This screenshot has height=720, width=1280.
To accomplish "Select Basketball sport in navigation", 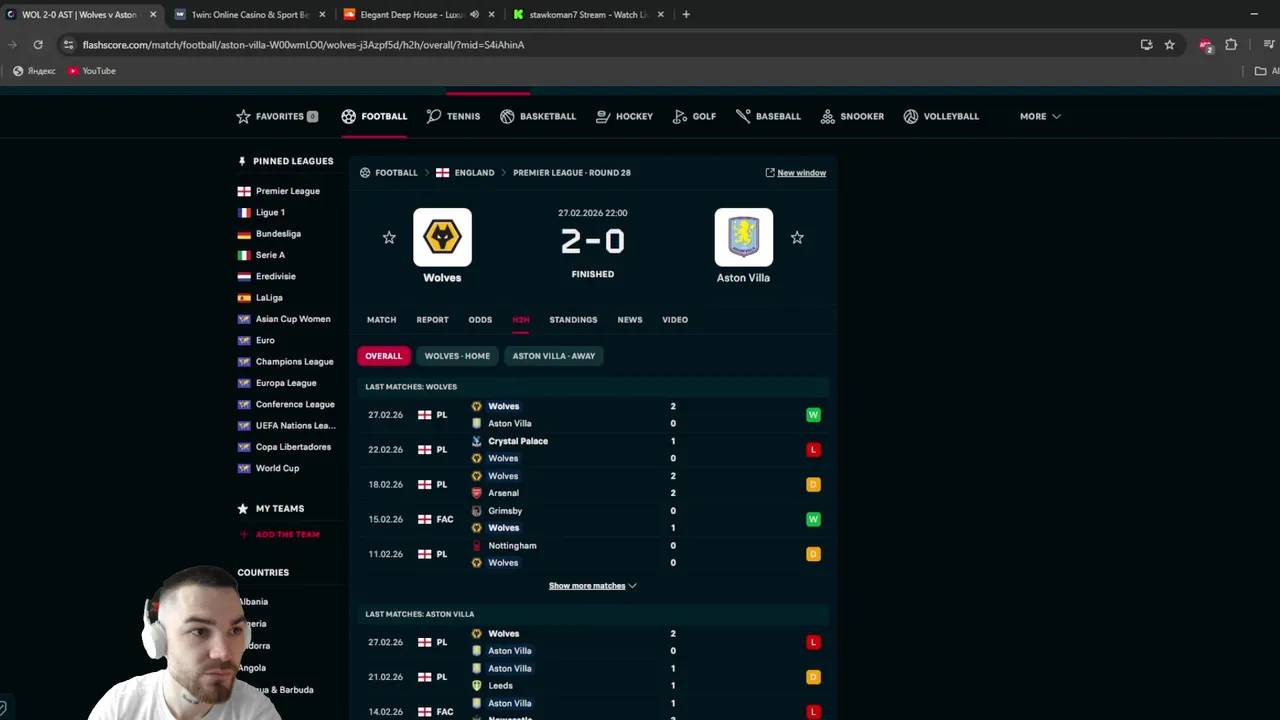I will [538, 116].
